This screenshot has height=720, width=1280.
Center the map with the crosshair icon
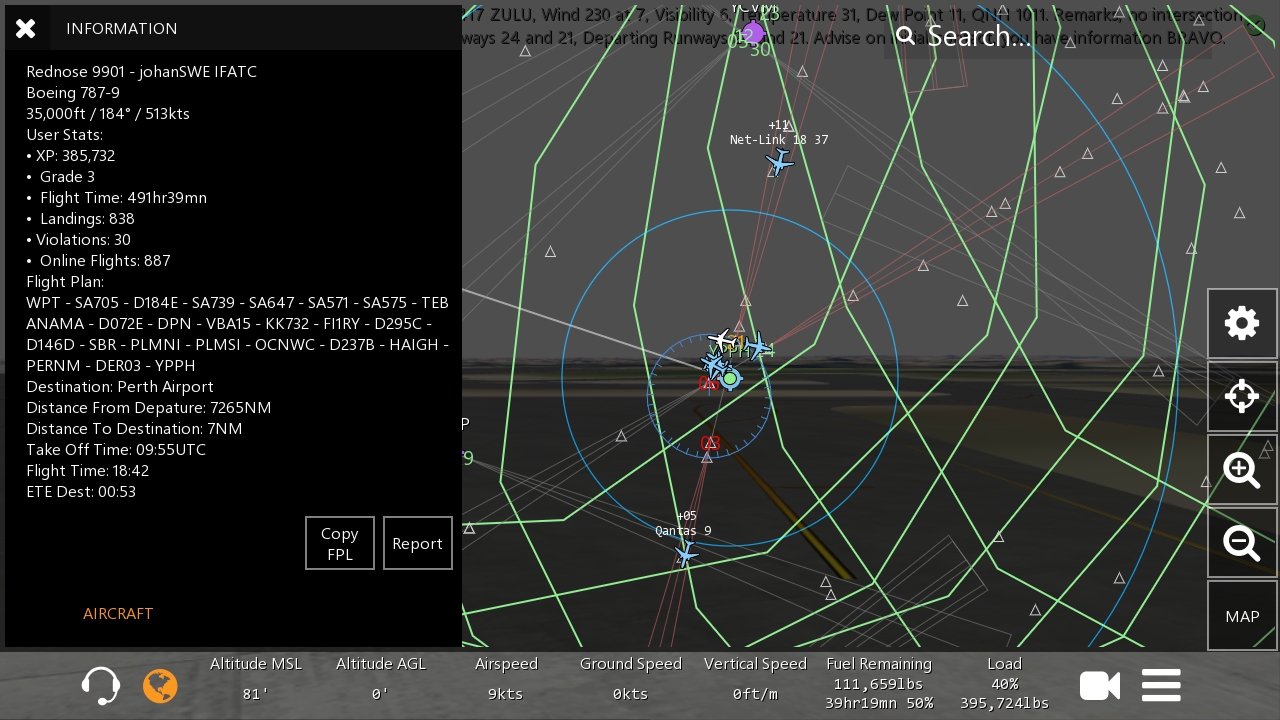[x=1242, y=396]
